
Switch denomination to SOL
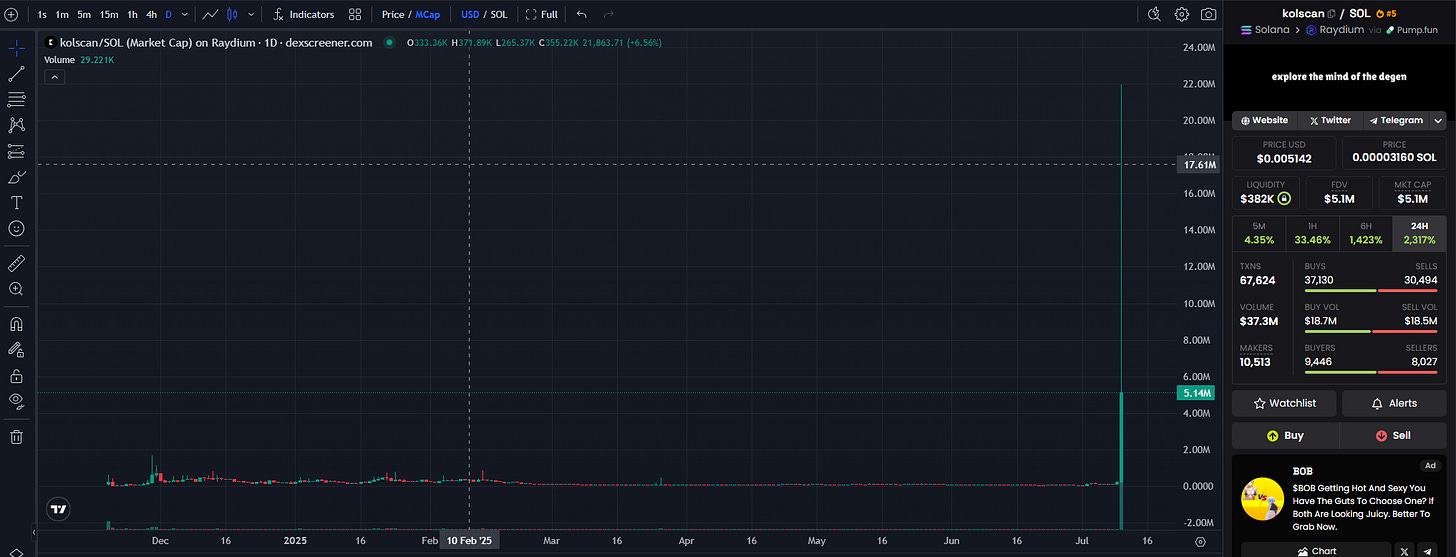(x=499, y=15)
